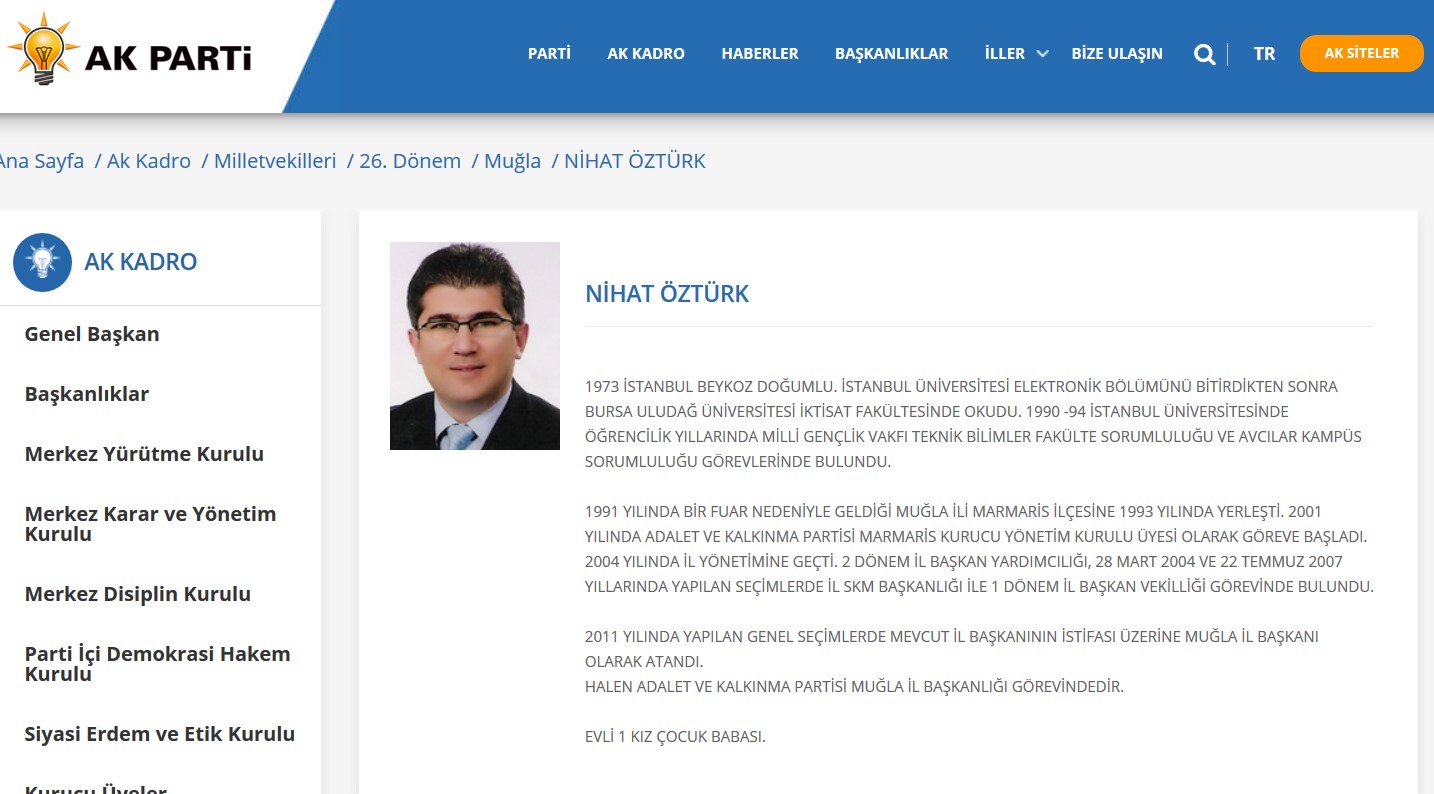The image size is (1434, 794).
Task: Click the BİZE ULAŞIN link
Action: 1117,54
